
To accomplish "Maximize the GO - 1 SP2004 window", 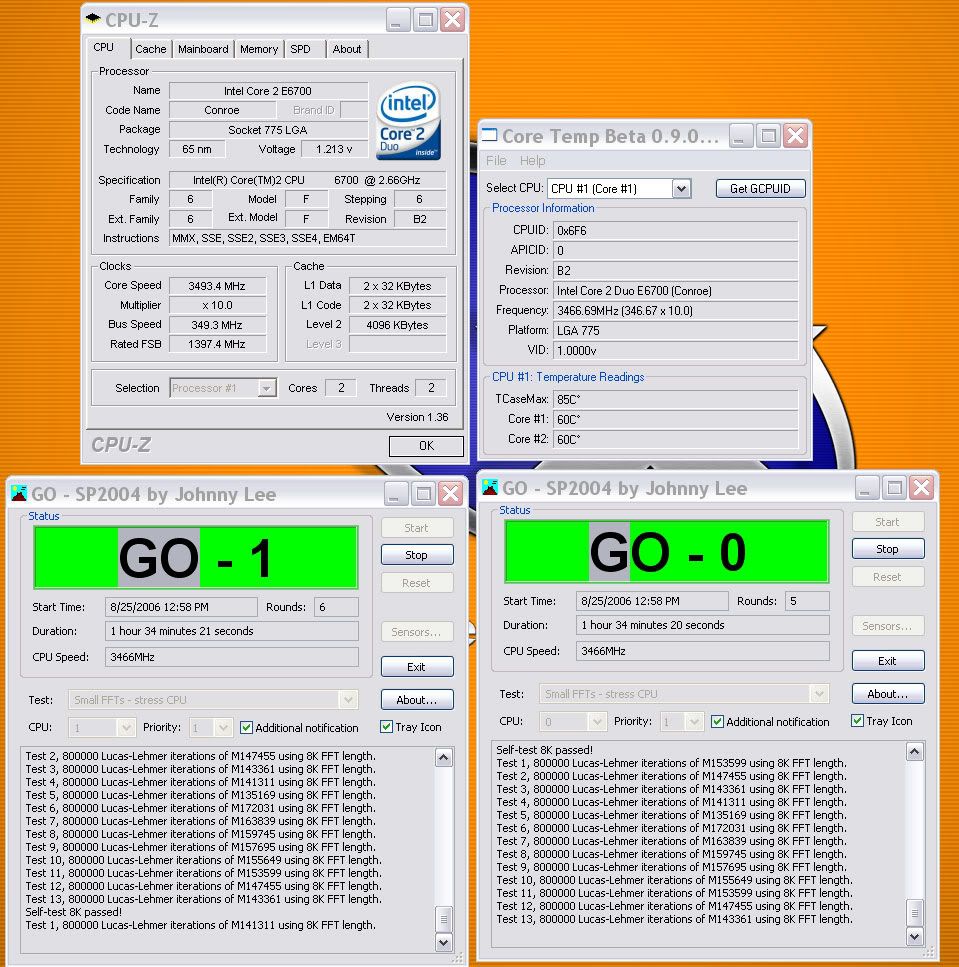I will [423, 493].
